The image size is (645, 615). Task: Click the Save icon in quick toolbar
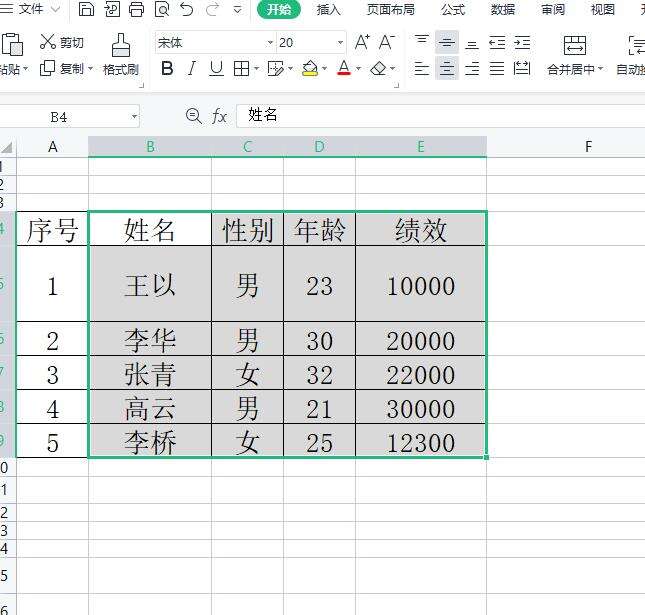[x=86, y=9]
